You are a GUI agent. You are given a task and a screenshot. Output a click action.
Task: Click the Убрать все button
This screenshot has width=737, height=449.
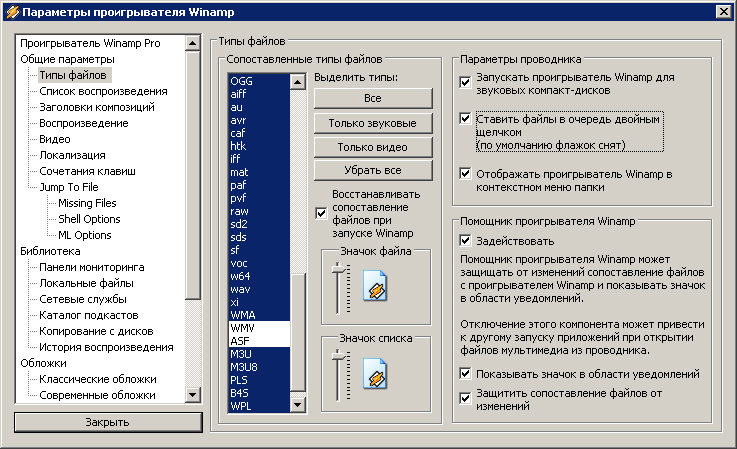372,170
